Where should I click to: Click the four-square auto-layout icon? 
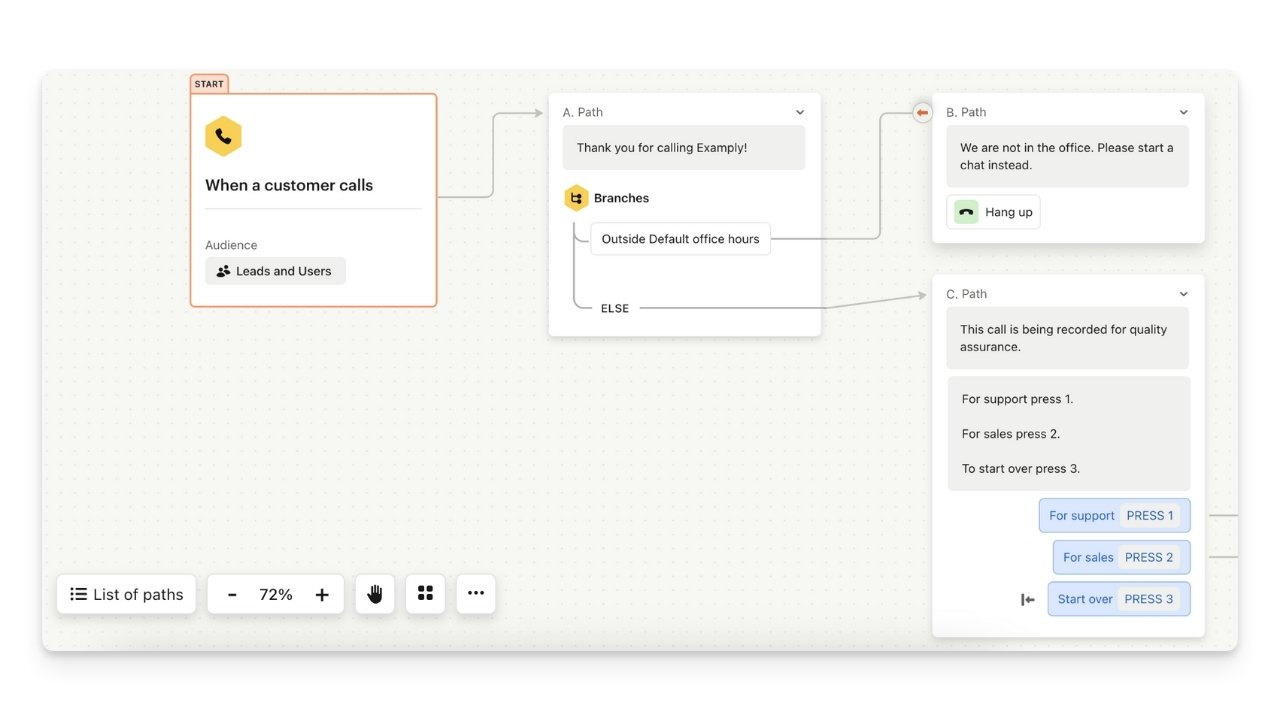point(425,594)
